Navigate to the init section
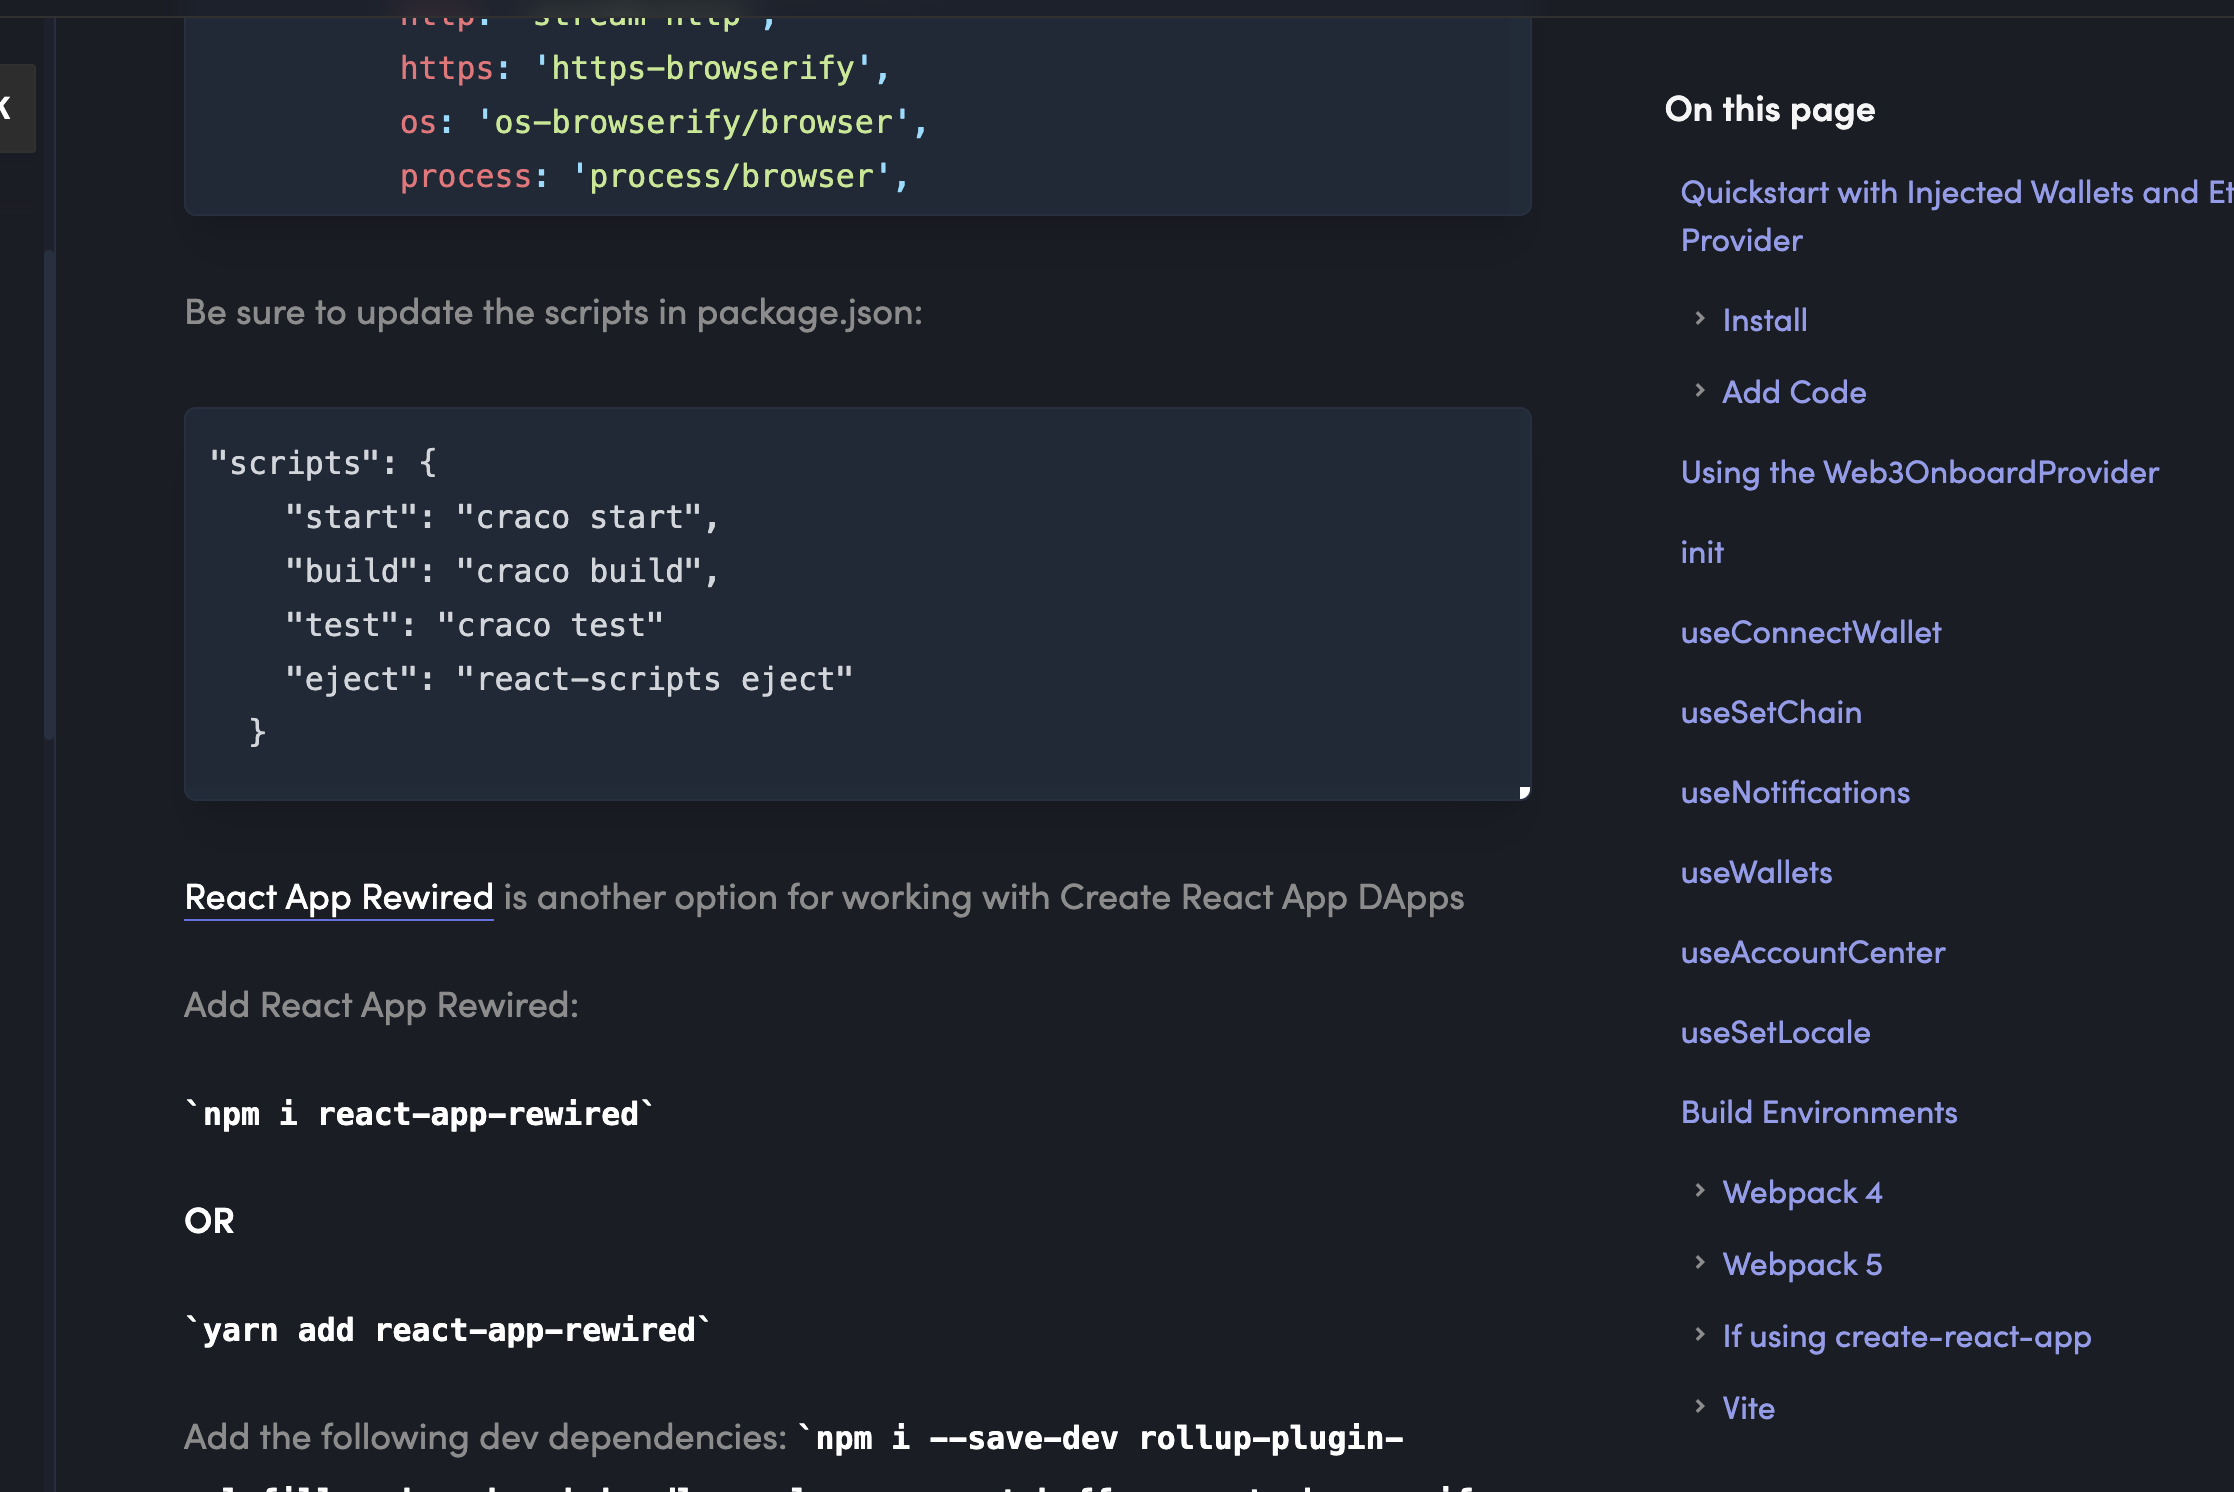The height and width of the screenshot is (1492, 2234). 1701,552
